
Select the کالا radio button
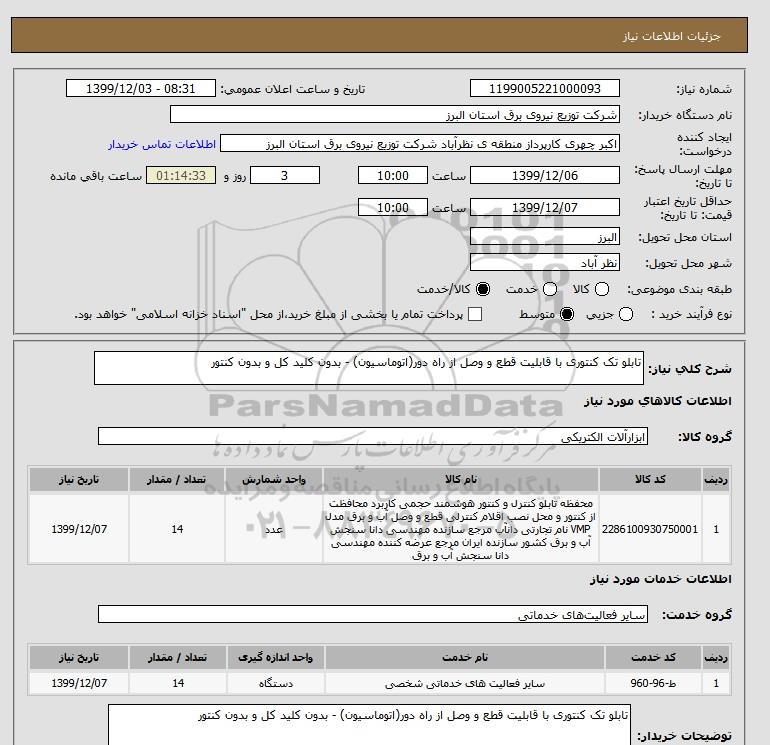coord(602,289)
